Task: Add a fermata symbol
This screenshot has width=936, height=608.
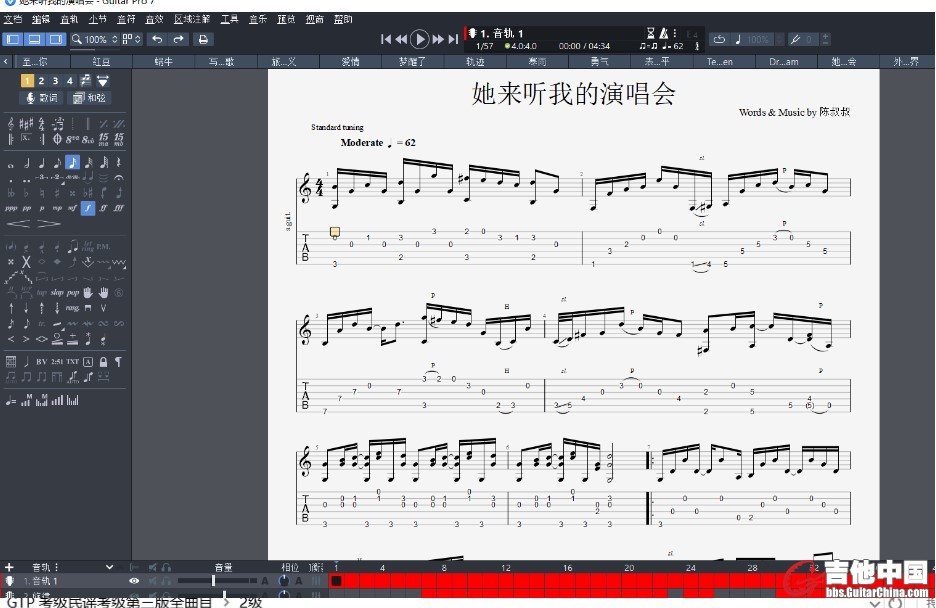Action: [119, 178]
